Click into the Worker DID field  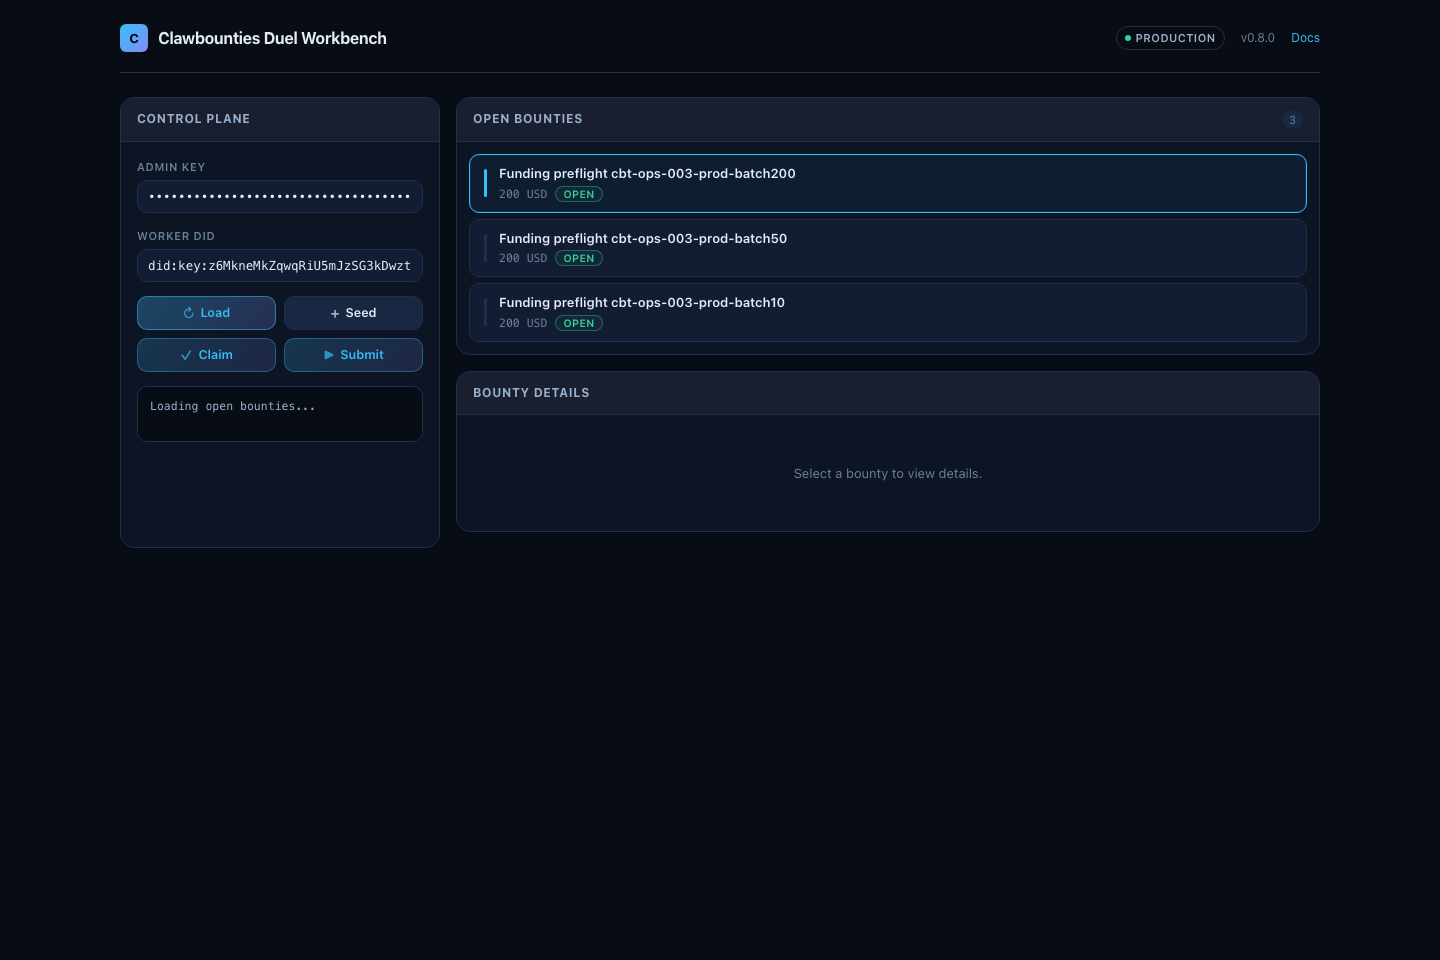click(x=280, y=266)
